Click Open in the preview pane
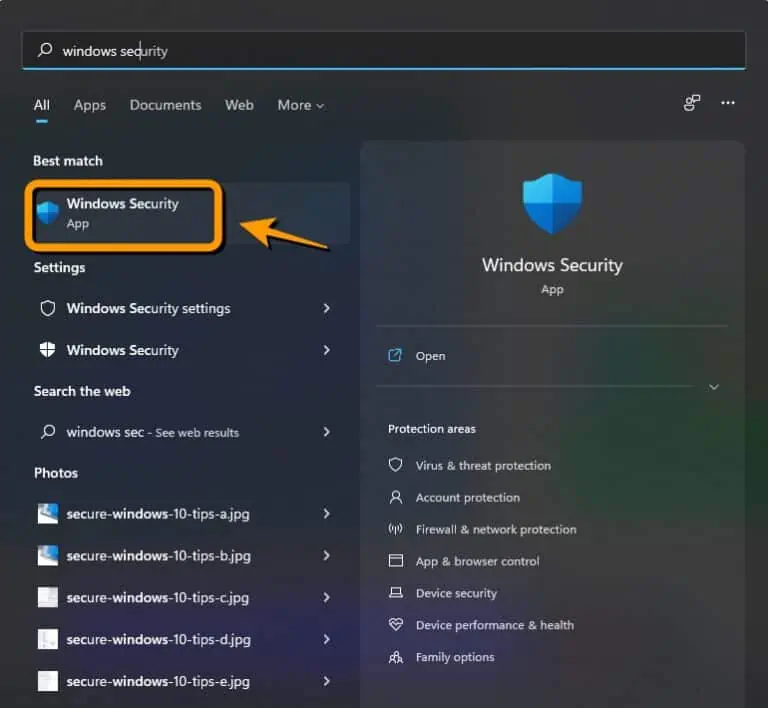The width and height of the screenshot is (768, 708). coord(431,356)
